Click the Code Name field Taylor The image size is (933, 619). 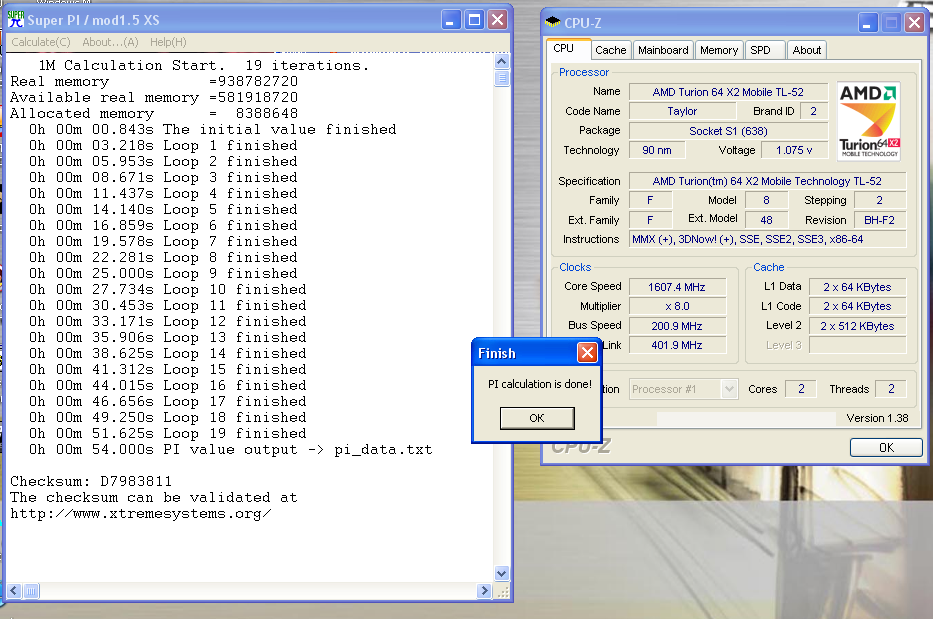click(x=682, y=111)
